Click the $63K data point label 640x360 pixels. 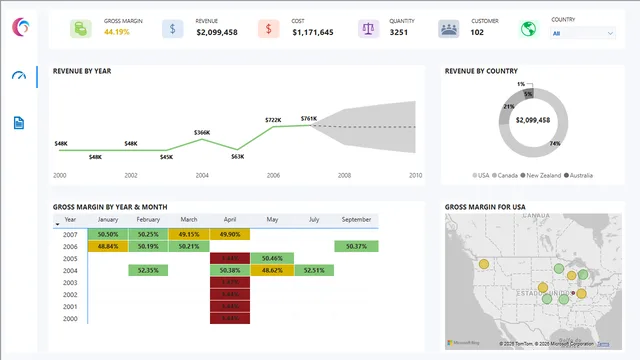(x=238, y=157)
